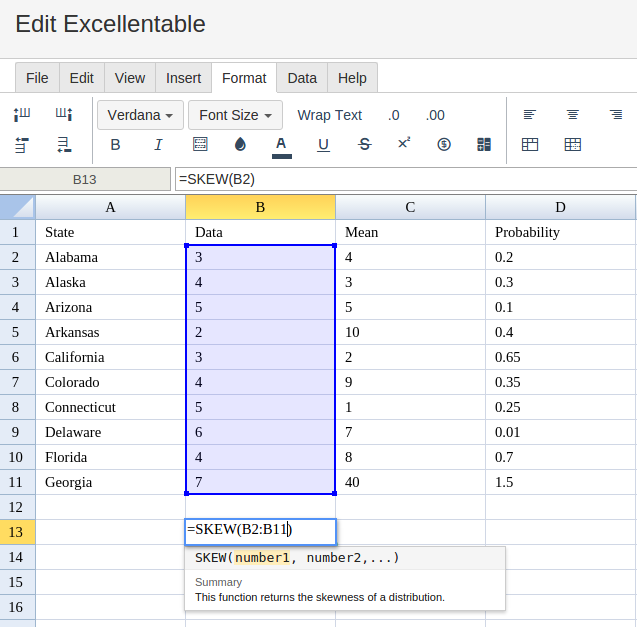The height and width of the screenshot is (627, 637).
Task: Toggle bold formatting
Action: (115, 145)
